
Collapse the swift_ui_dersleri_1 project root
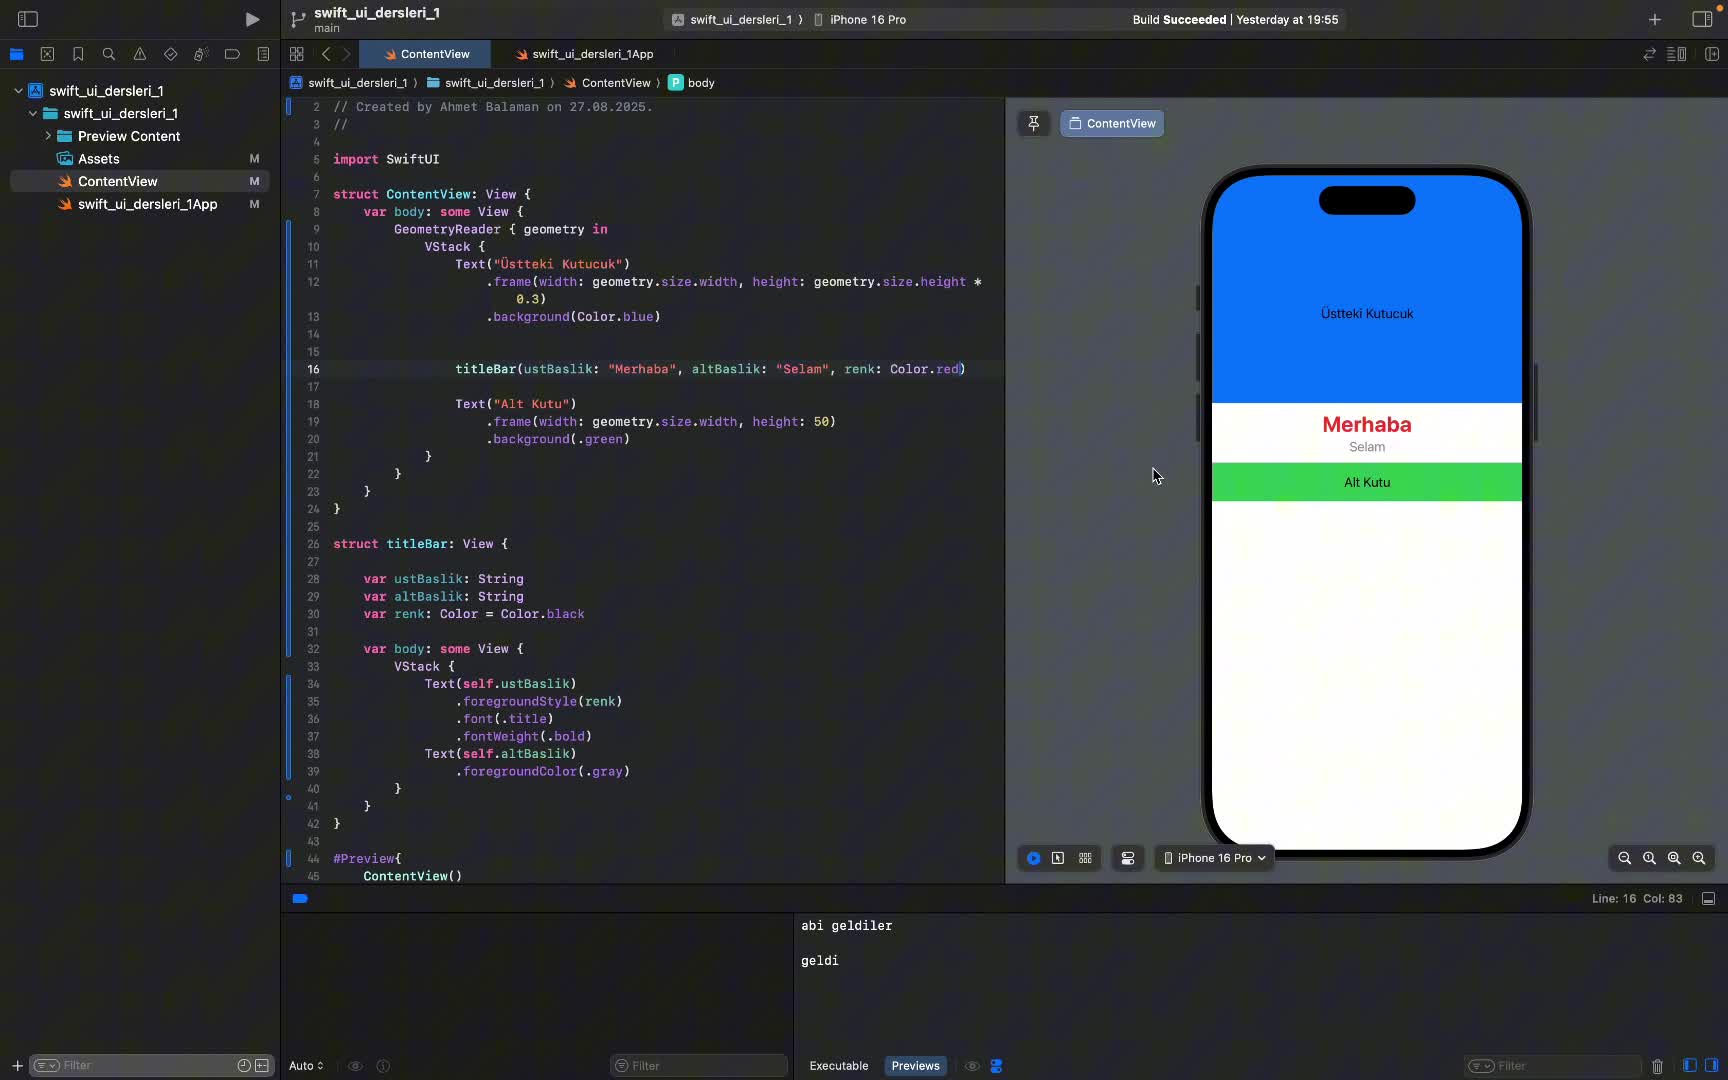pyautogui.click(x=18, y=91)
